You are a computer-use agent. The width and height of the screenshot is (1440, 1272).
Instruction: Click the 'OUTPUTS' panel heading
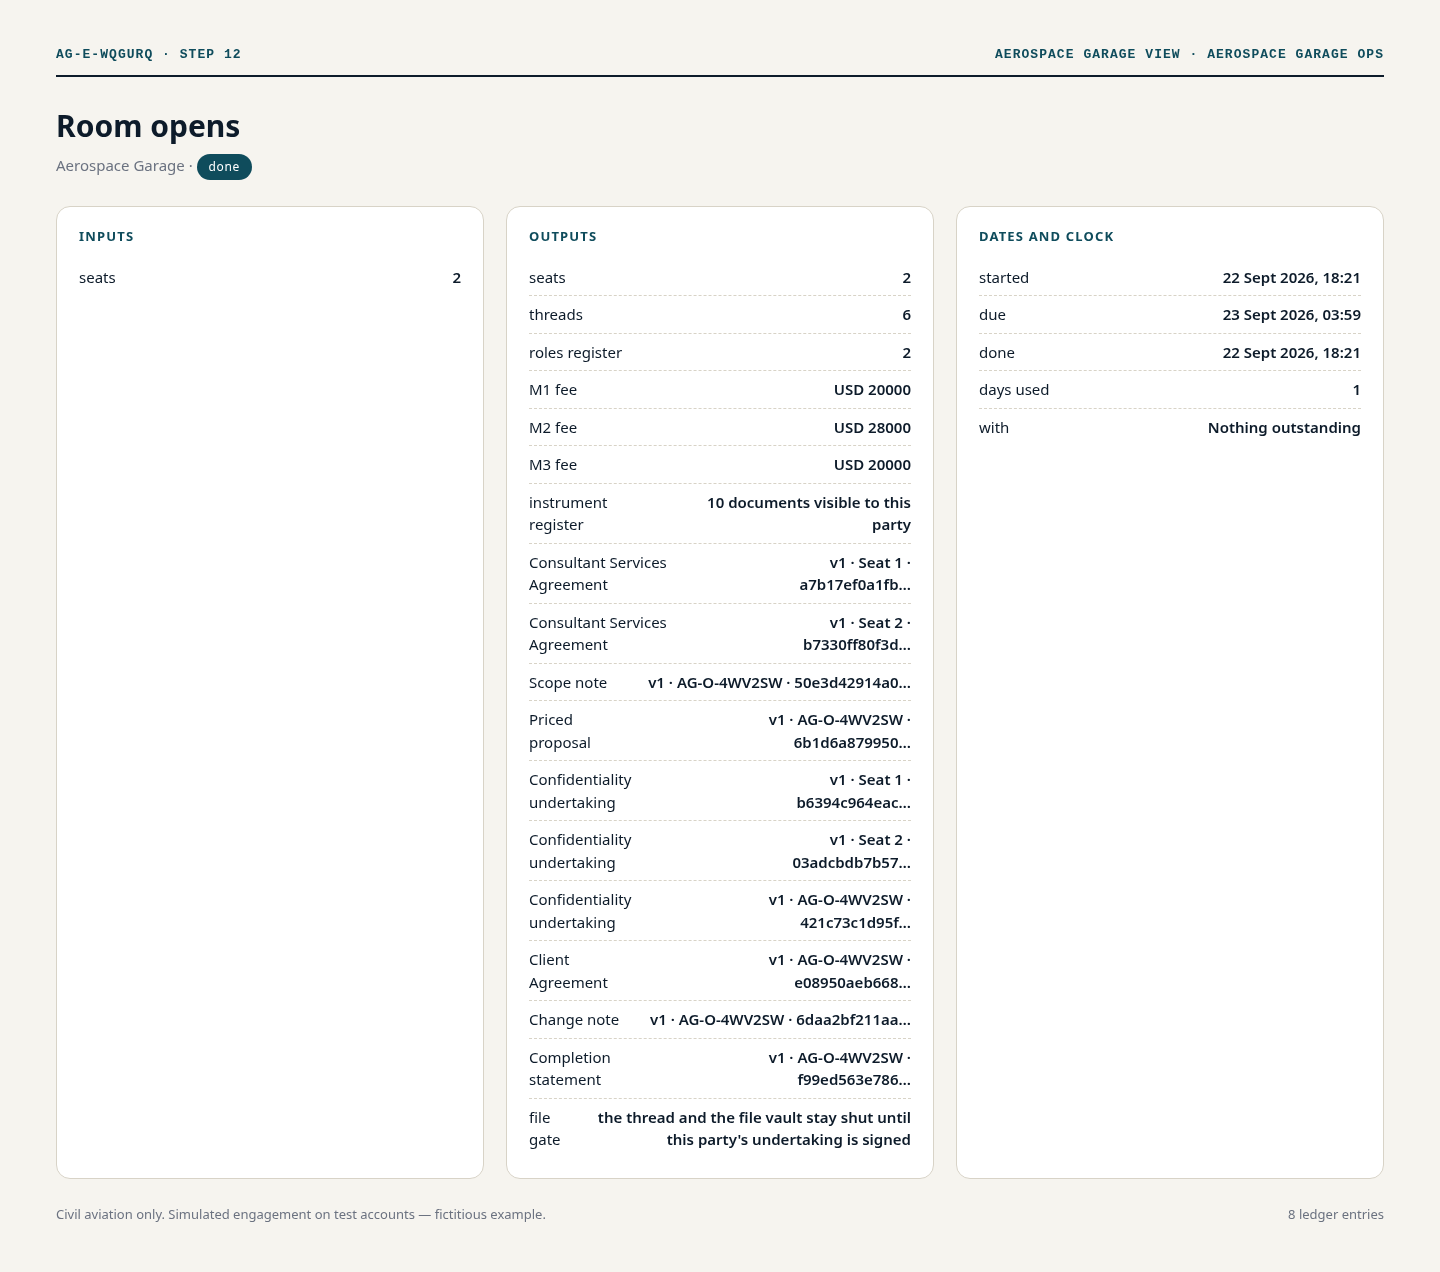(563, 237)
